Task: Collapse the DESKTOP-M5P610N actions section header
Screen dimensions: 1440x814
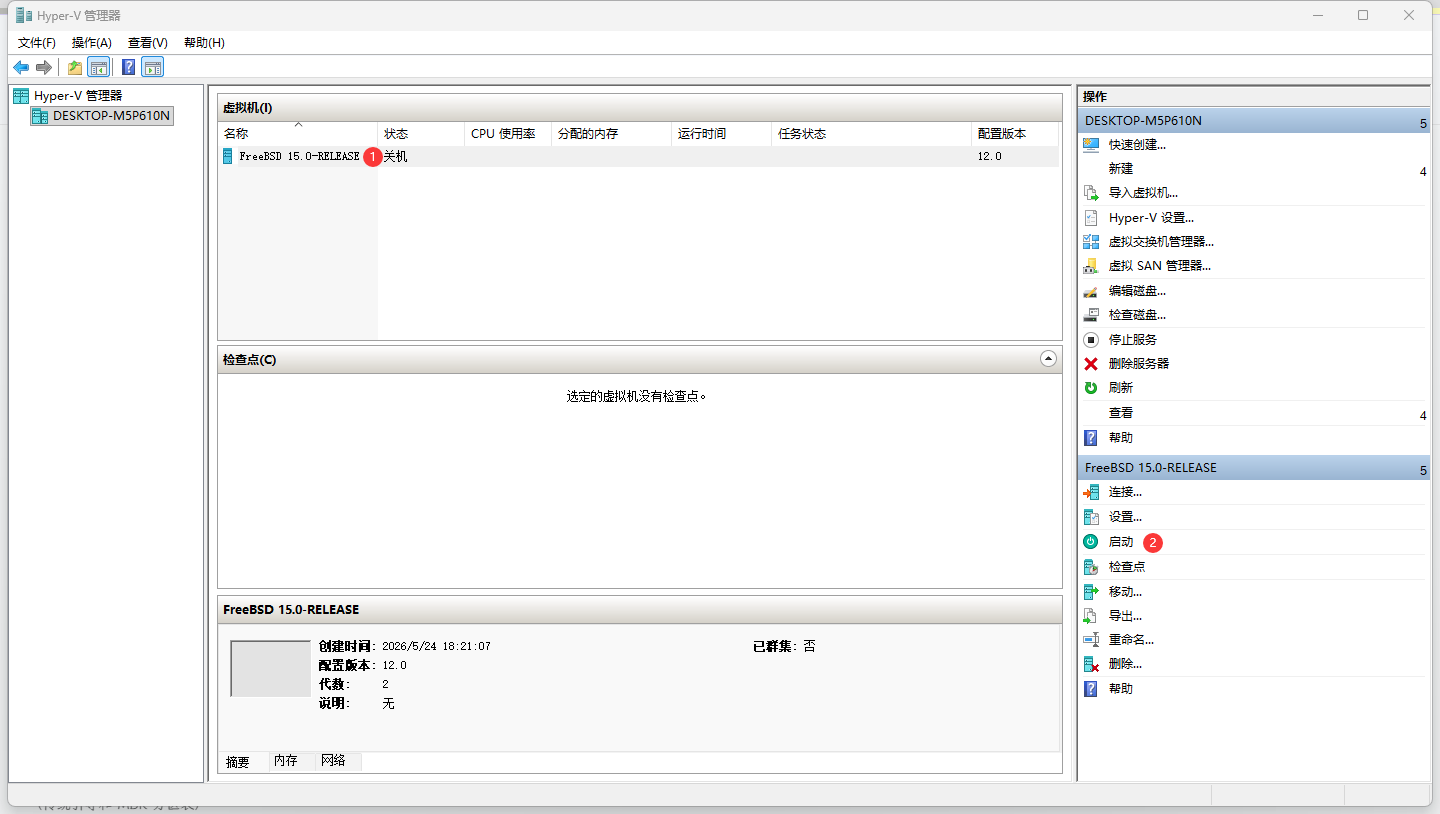Action: 1254,121
